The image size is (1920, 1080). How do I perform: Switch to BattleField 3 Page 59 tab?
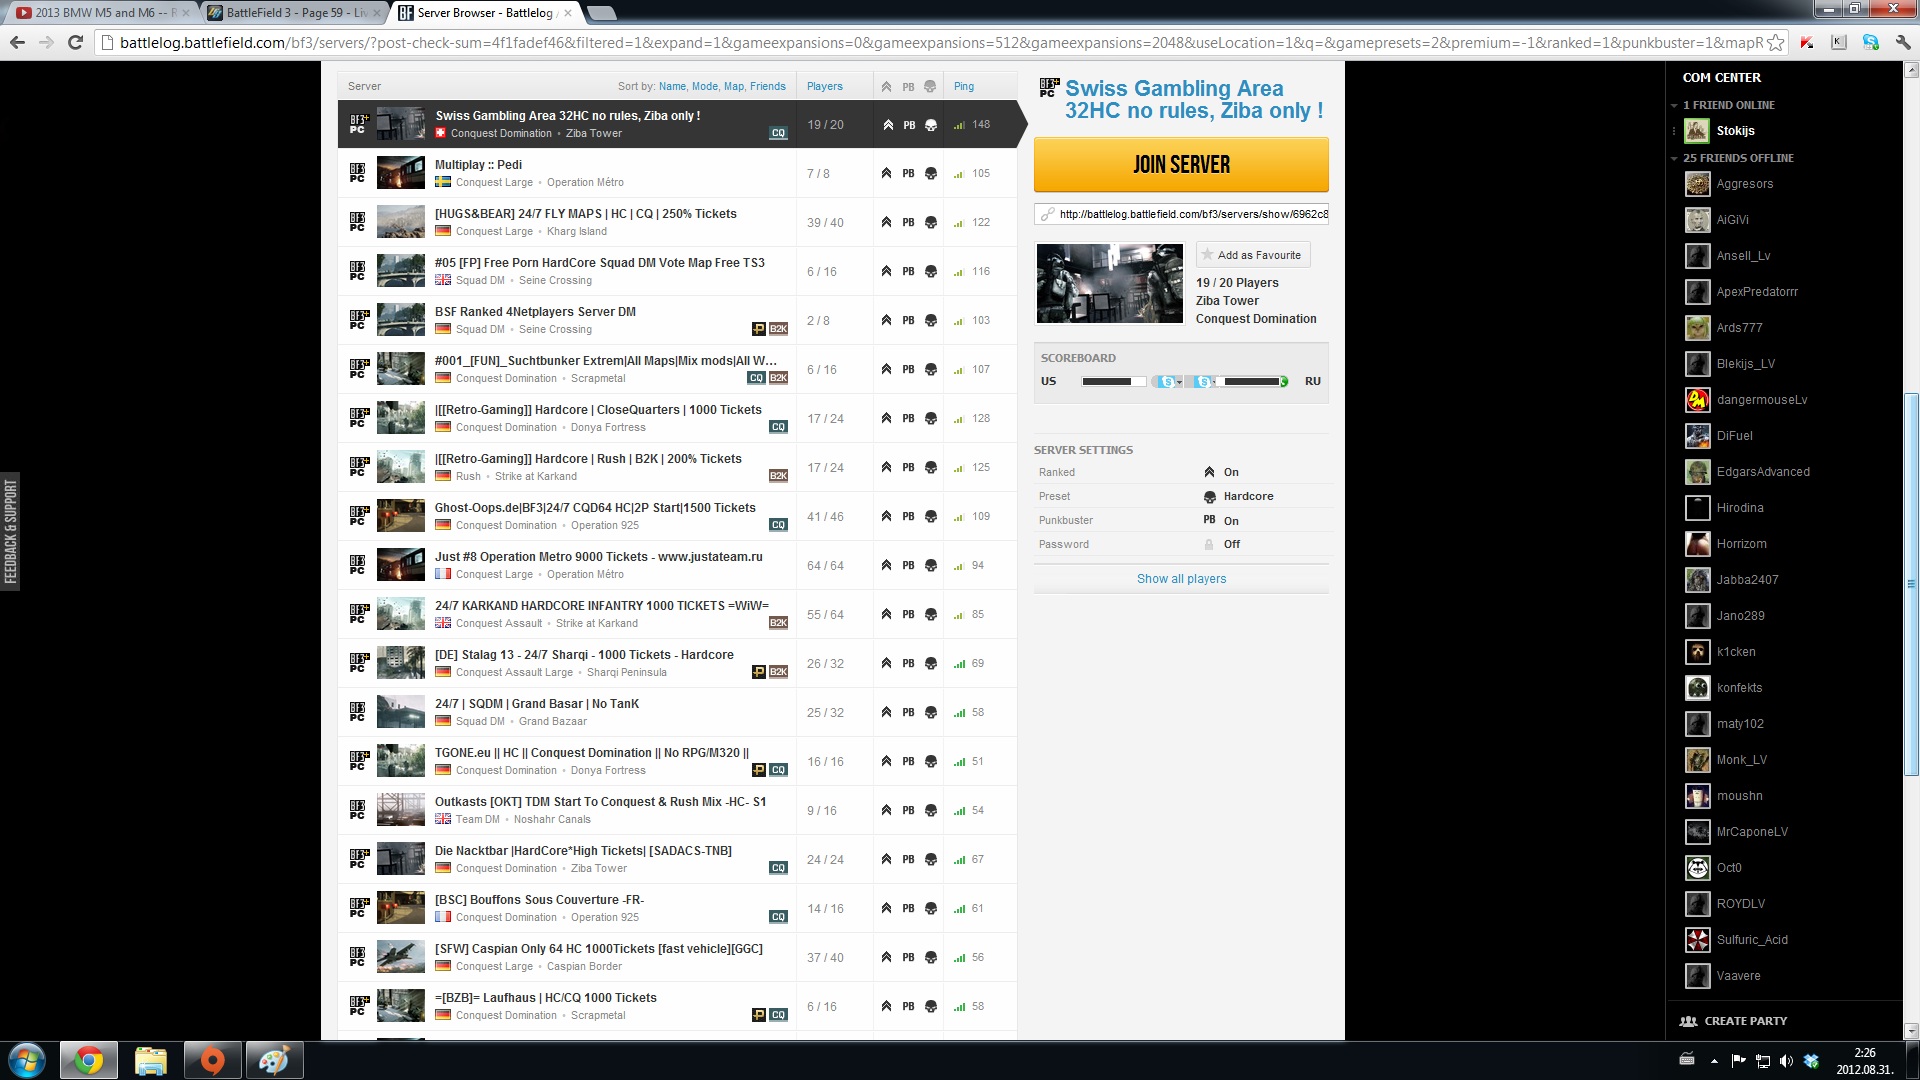(289, 13)
